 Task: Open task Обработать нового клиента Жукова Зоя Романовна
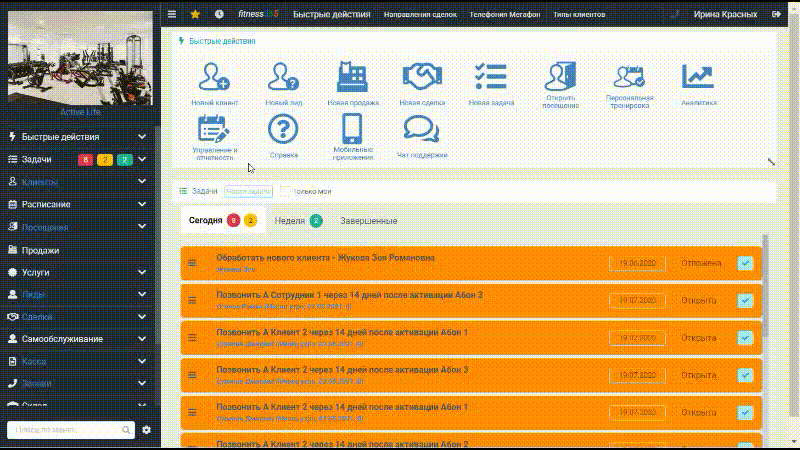[326, 258]
